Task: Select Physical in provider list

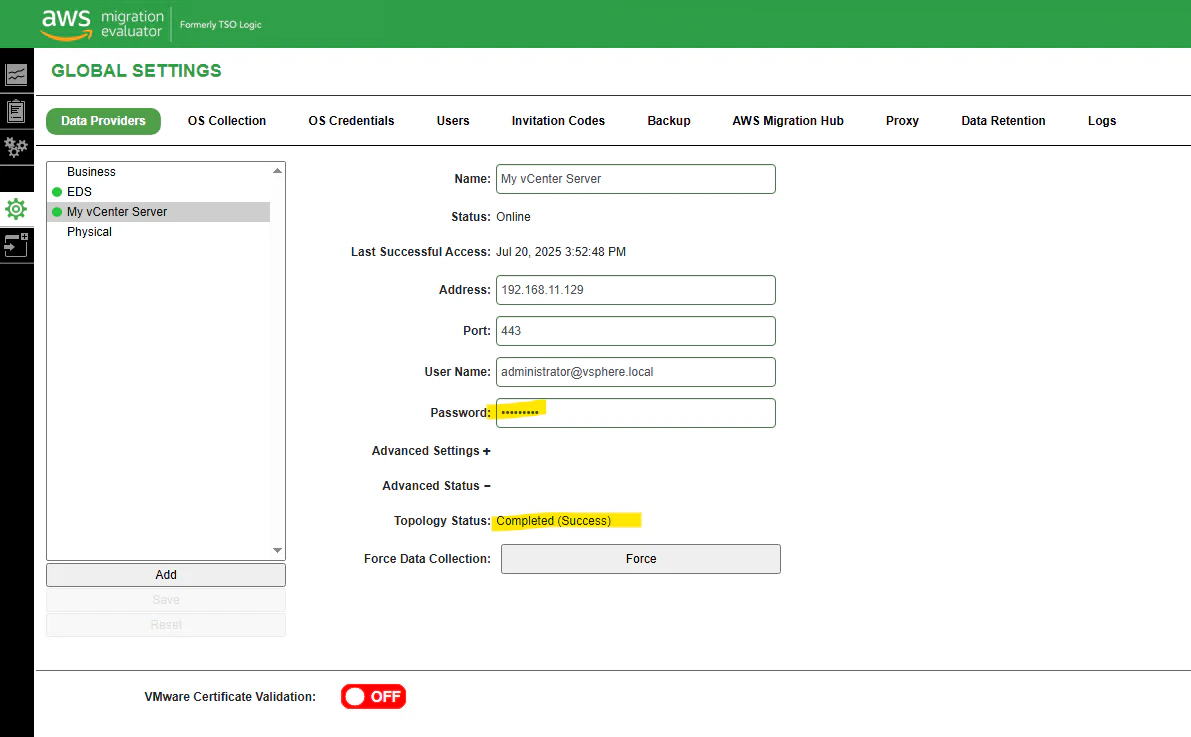Action: coord(159,232)
